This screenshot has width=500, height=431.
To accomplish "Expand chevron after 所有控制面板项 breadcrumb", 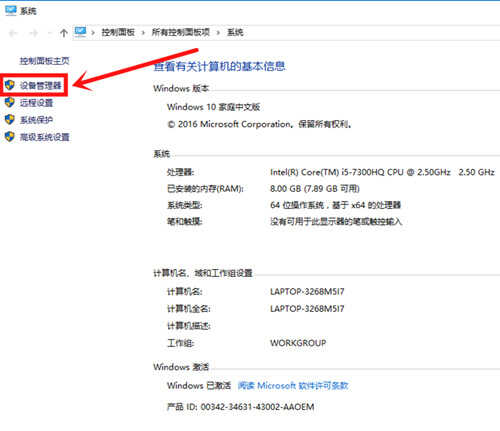I will tap(218, 33).
